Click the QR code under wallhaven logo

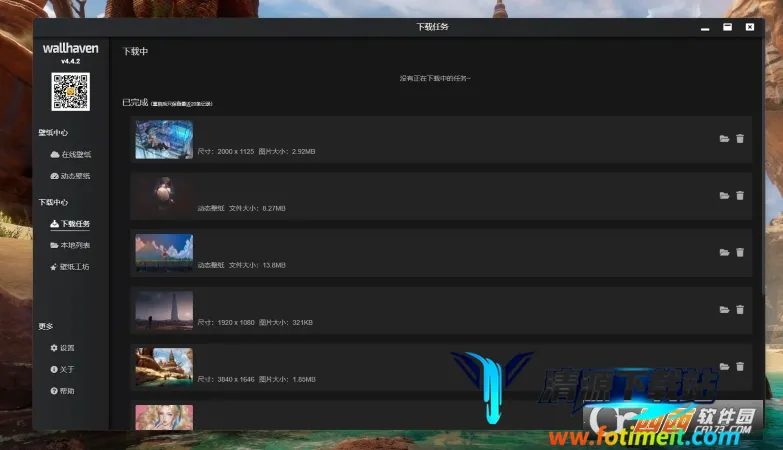pos(70,92)
